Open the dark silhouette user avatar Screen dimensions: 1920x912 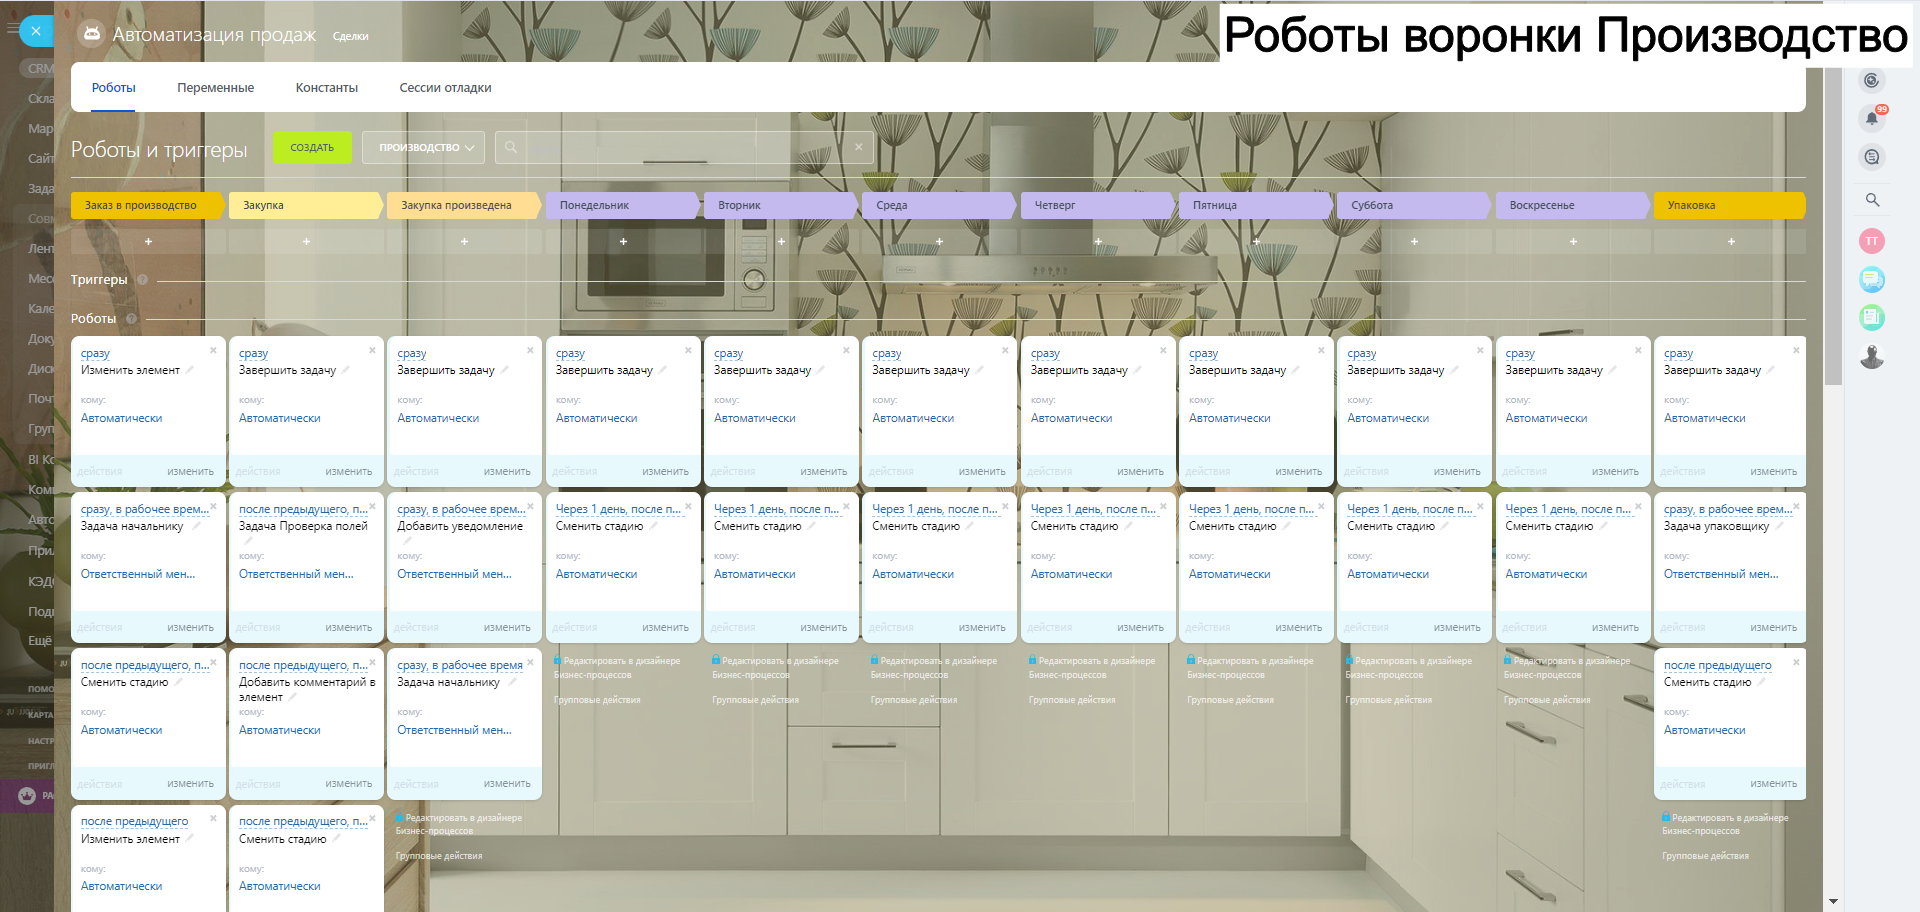coord(1872,356)
